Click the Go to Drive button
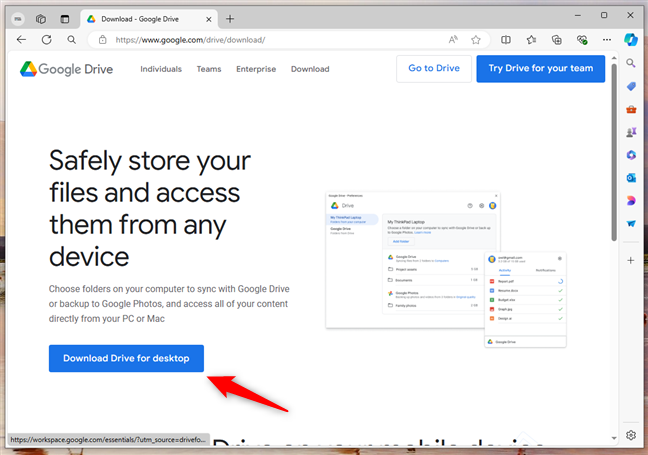This screenshot has height=455, width=648. click(434, 69)
